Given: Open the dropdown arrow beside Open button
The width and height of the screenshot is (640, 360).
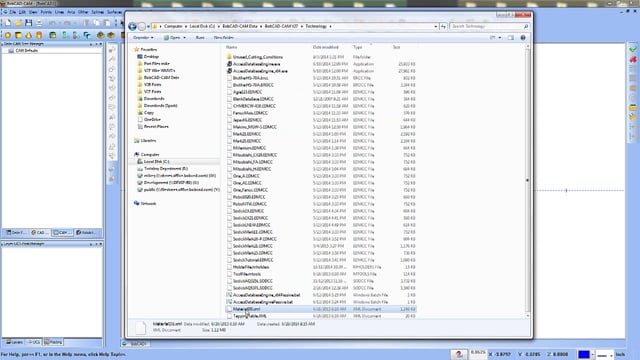Looking at the screenshot, I should tap(184, 38).
